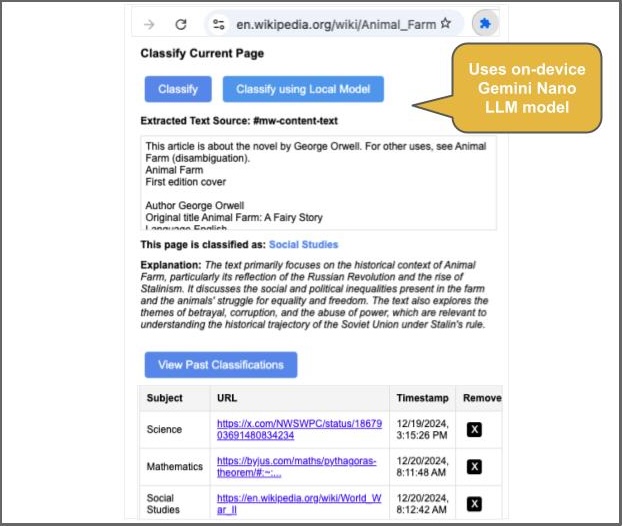Open site information icon in address bar
This screenshot has height=526, width=622.
click(219, 25)
